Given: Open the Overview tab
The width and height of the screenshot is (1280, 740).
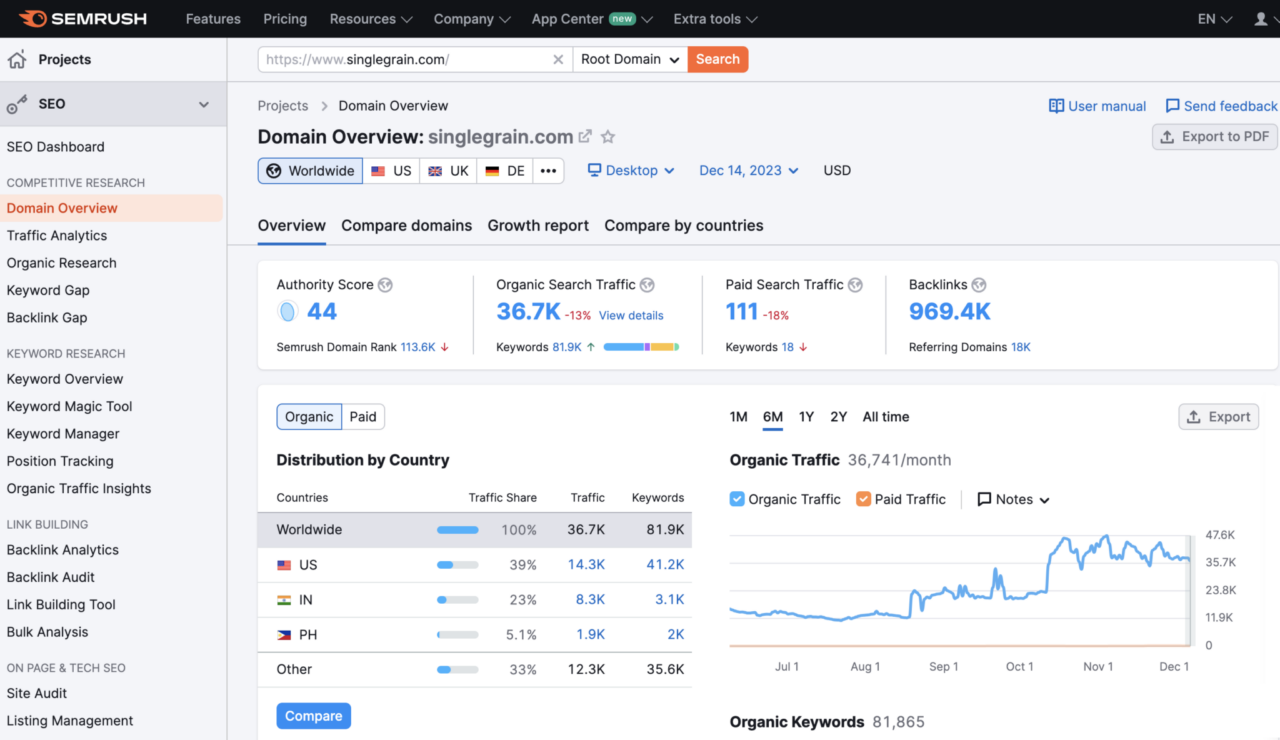Looking at the screenshot, I should 292,226.
